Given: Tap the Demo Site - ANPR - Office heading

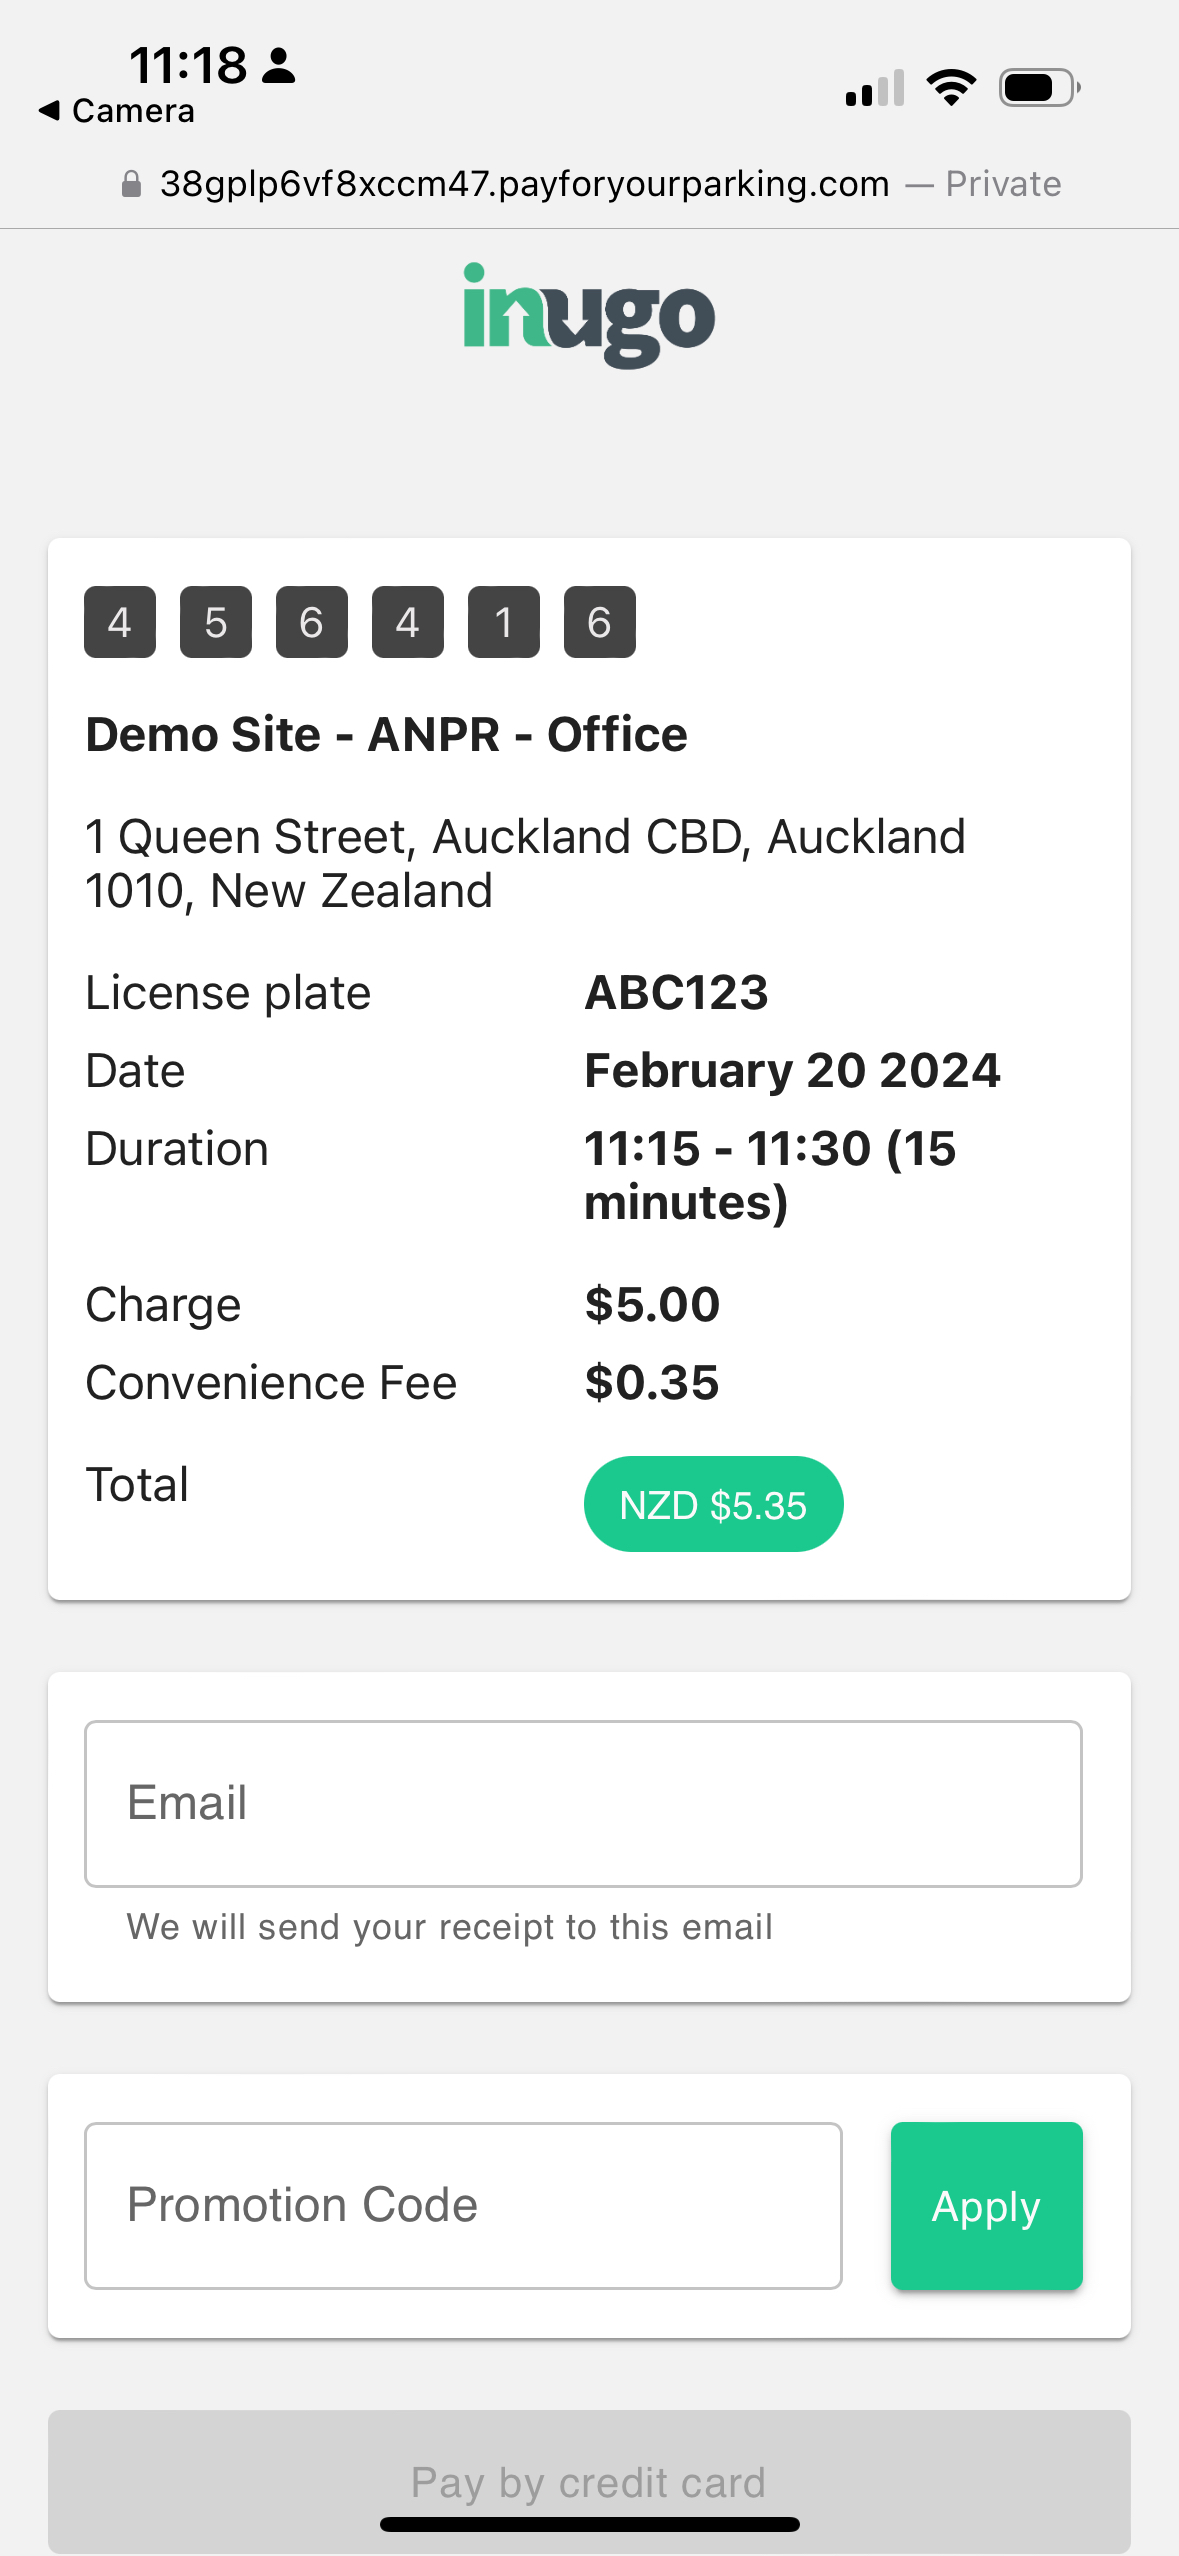Looking at the screenshot, I should tap(386, 735).
